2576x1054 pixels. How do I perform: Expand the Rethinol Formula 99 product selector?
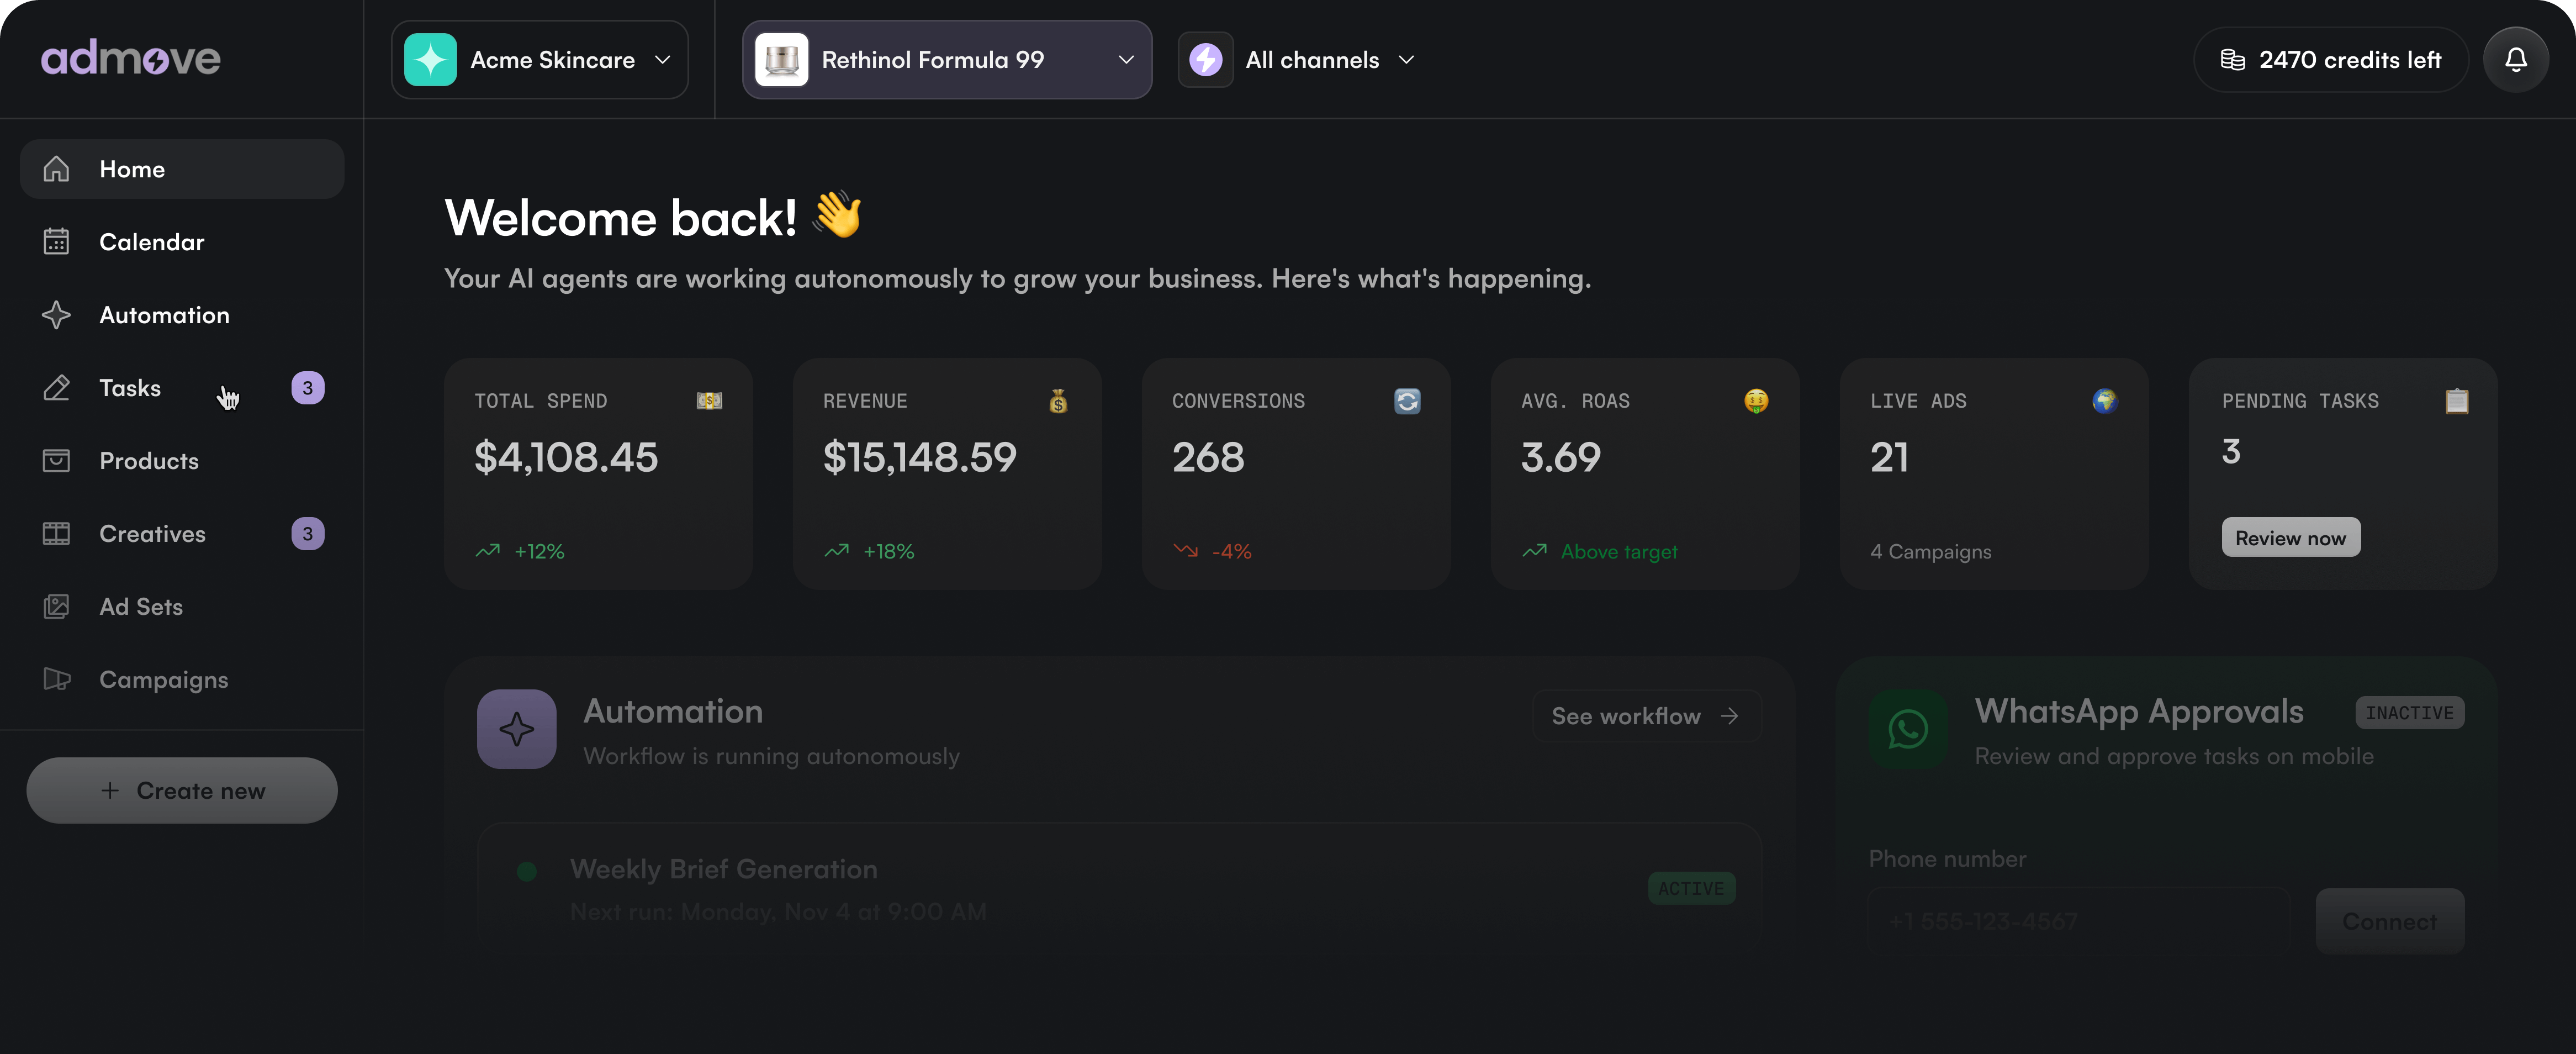click(947, 59)
